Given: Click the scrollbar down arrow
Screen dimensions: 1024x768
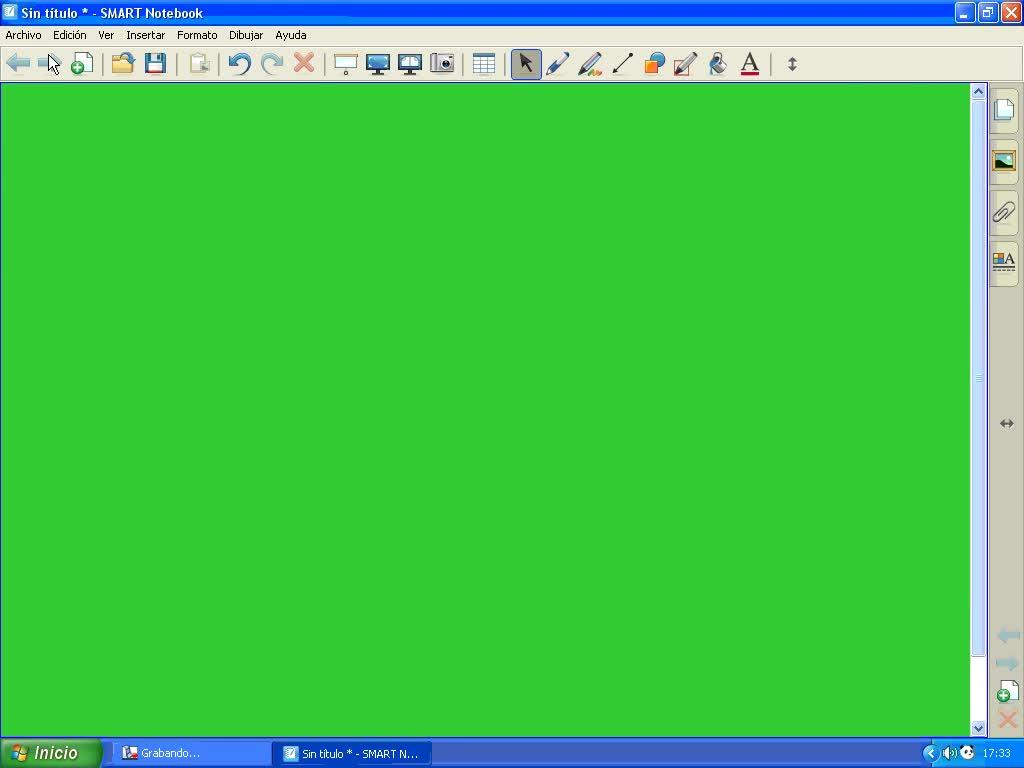Looking at the screenshot, I should coord(978,728).
